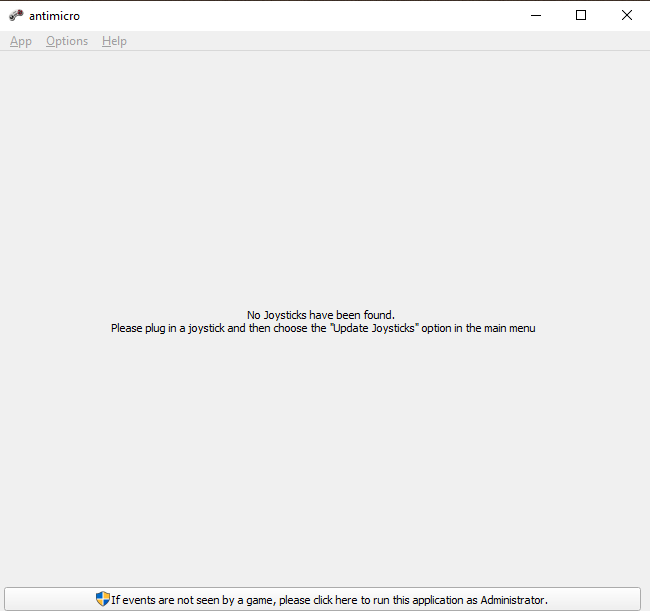This screenshot has height=611, width=650.
Task: Close the antimicro window
Action: [x=627, y=15]
